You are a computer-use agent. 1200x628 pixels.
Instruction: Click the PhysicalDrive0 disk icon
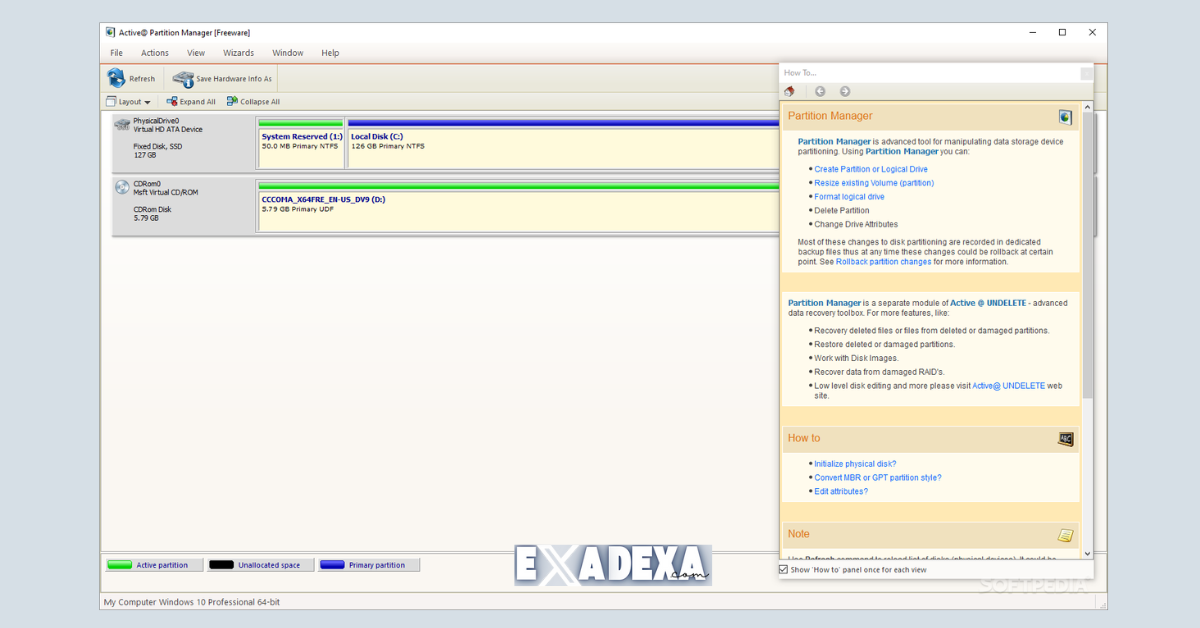click(x=122, y=123)
